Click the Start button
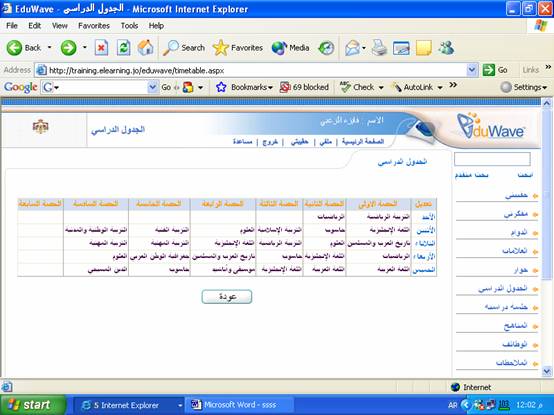 coord(33,405)
